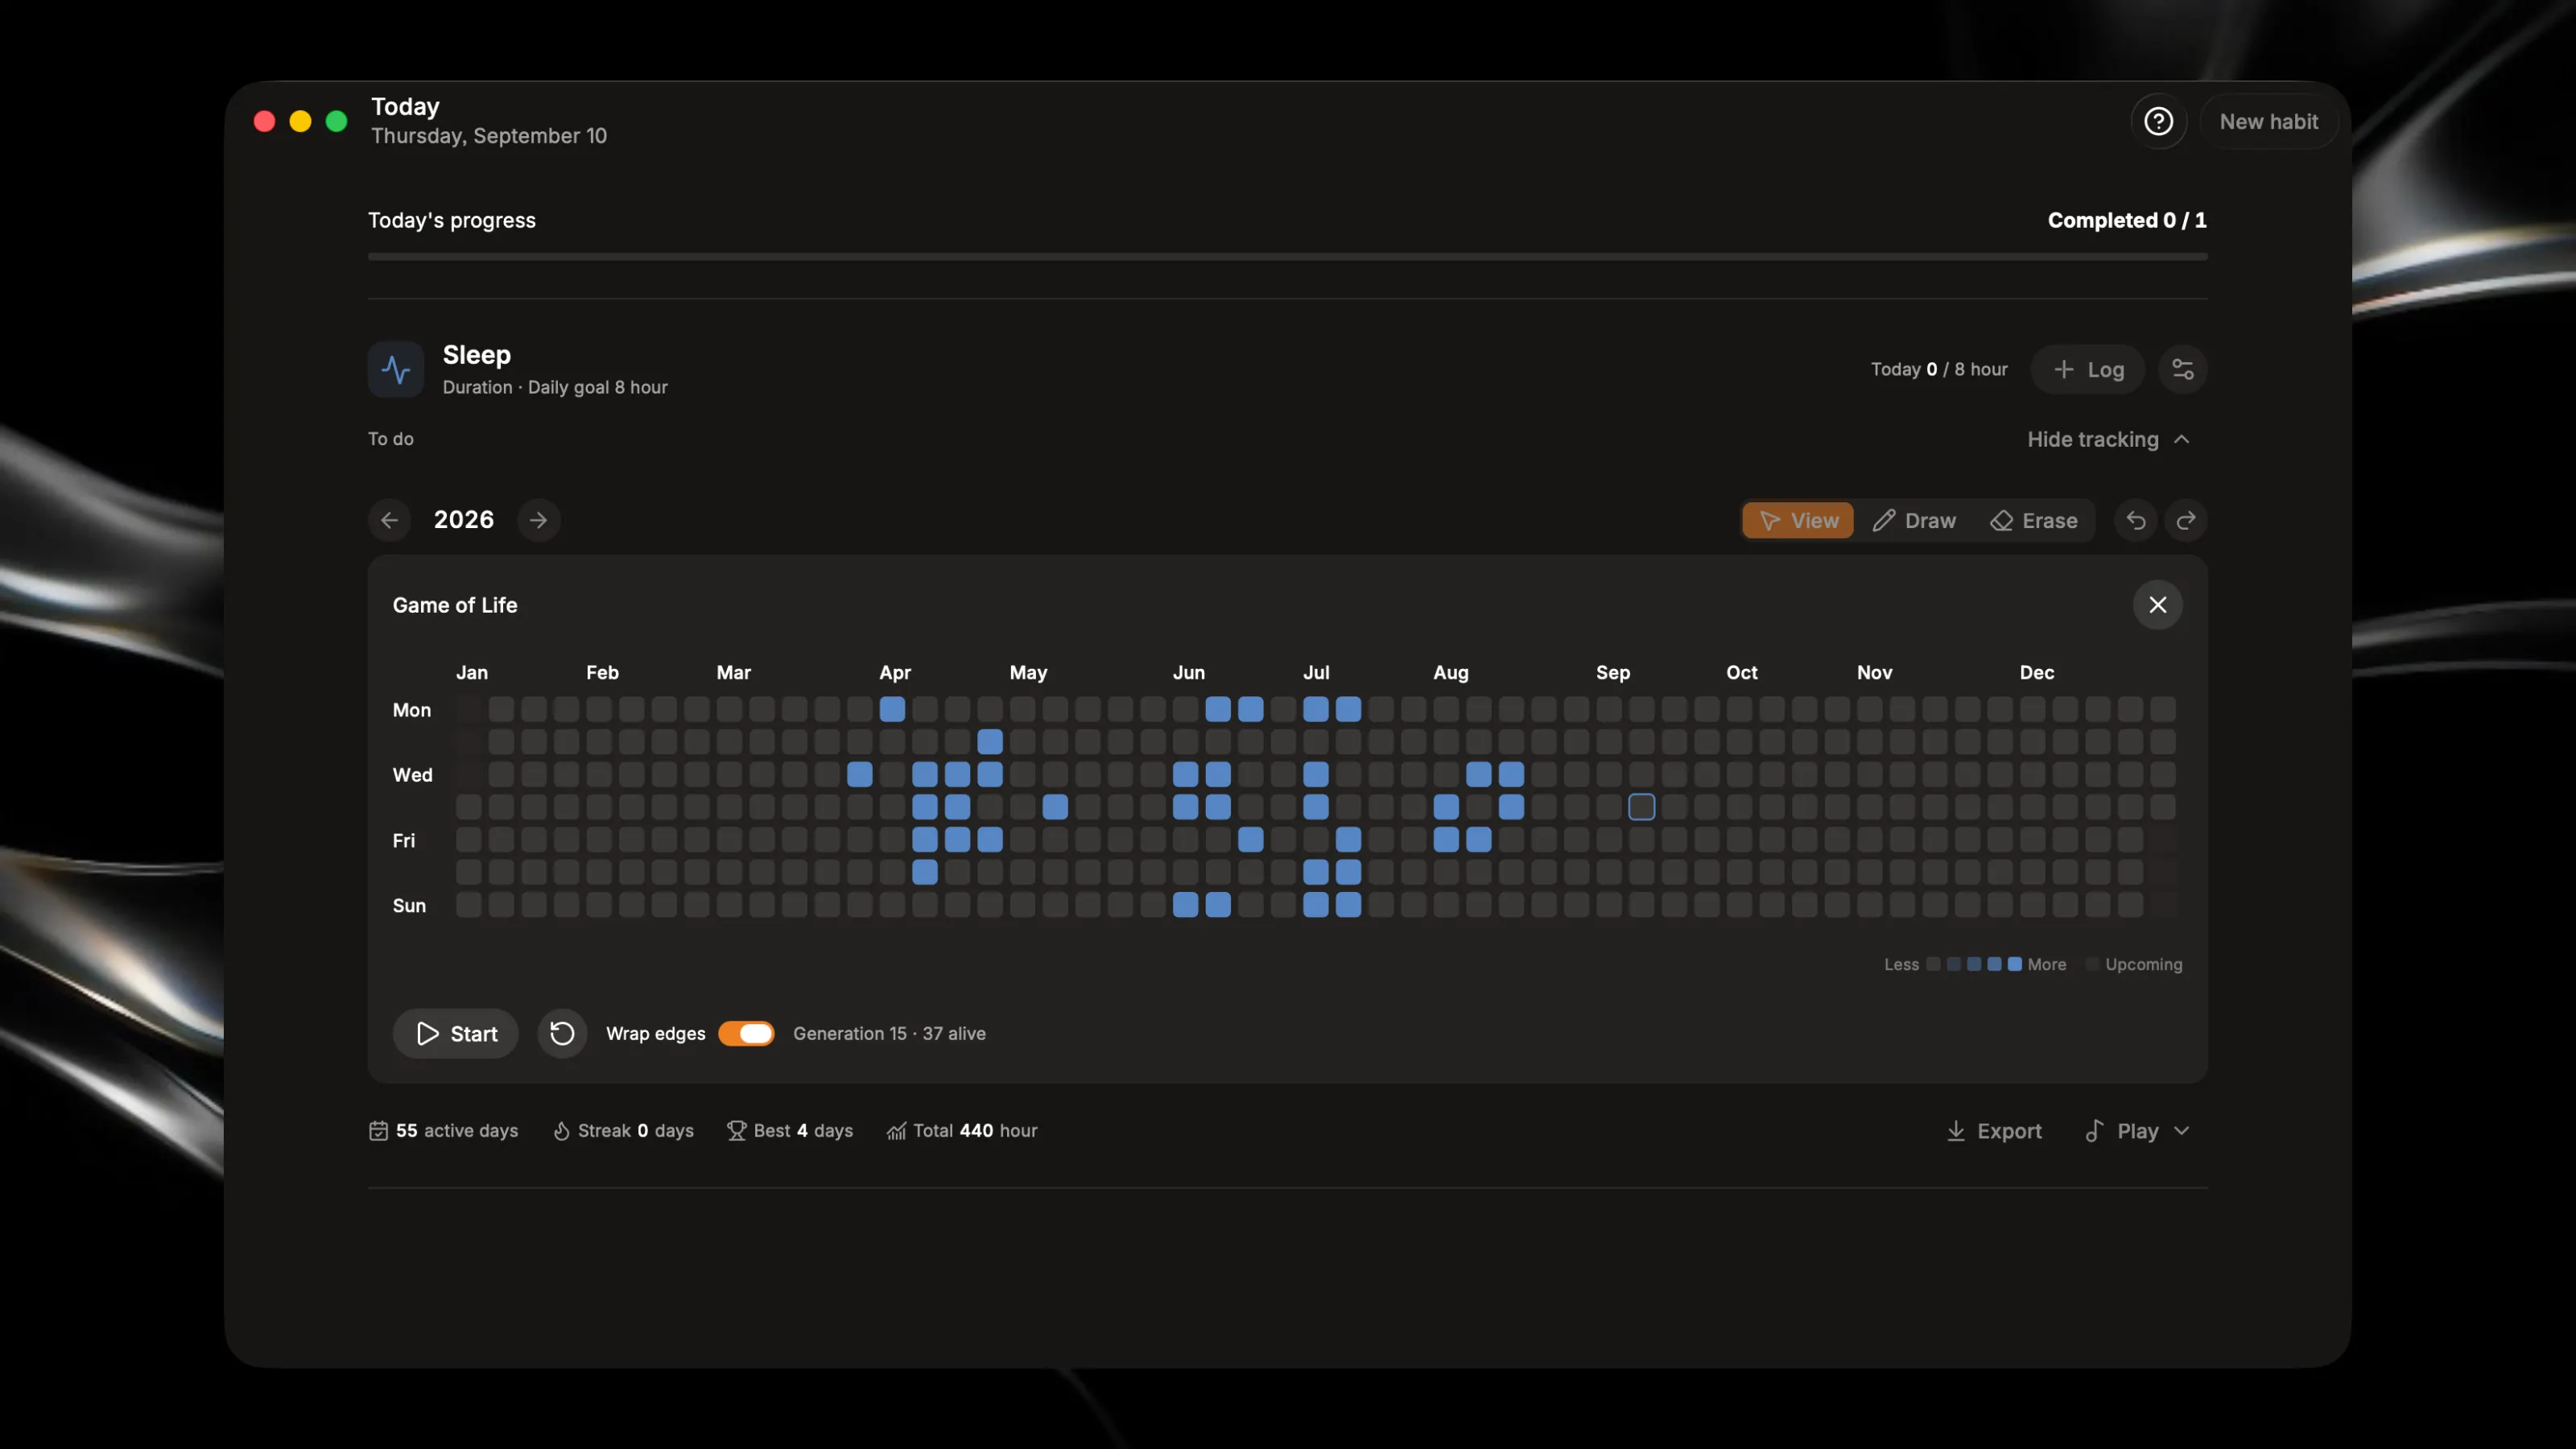2576x1449 pixels.
Task: Click the 55 active days stat
Action: [x=443, y=1131]
